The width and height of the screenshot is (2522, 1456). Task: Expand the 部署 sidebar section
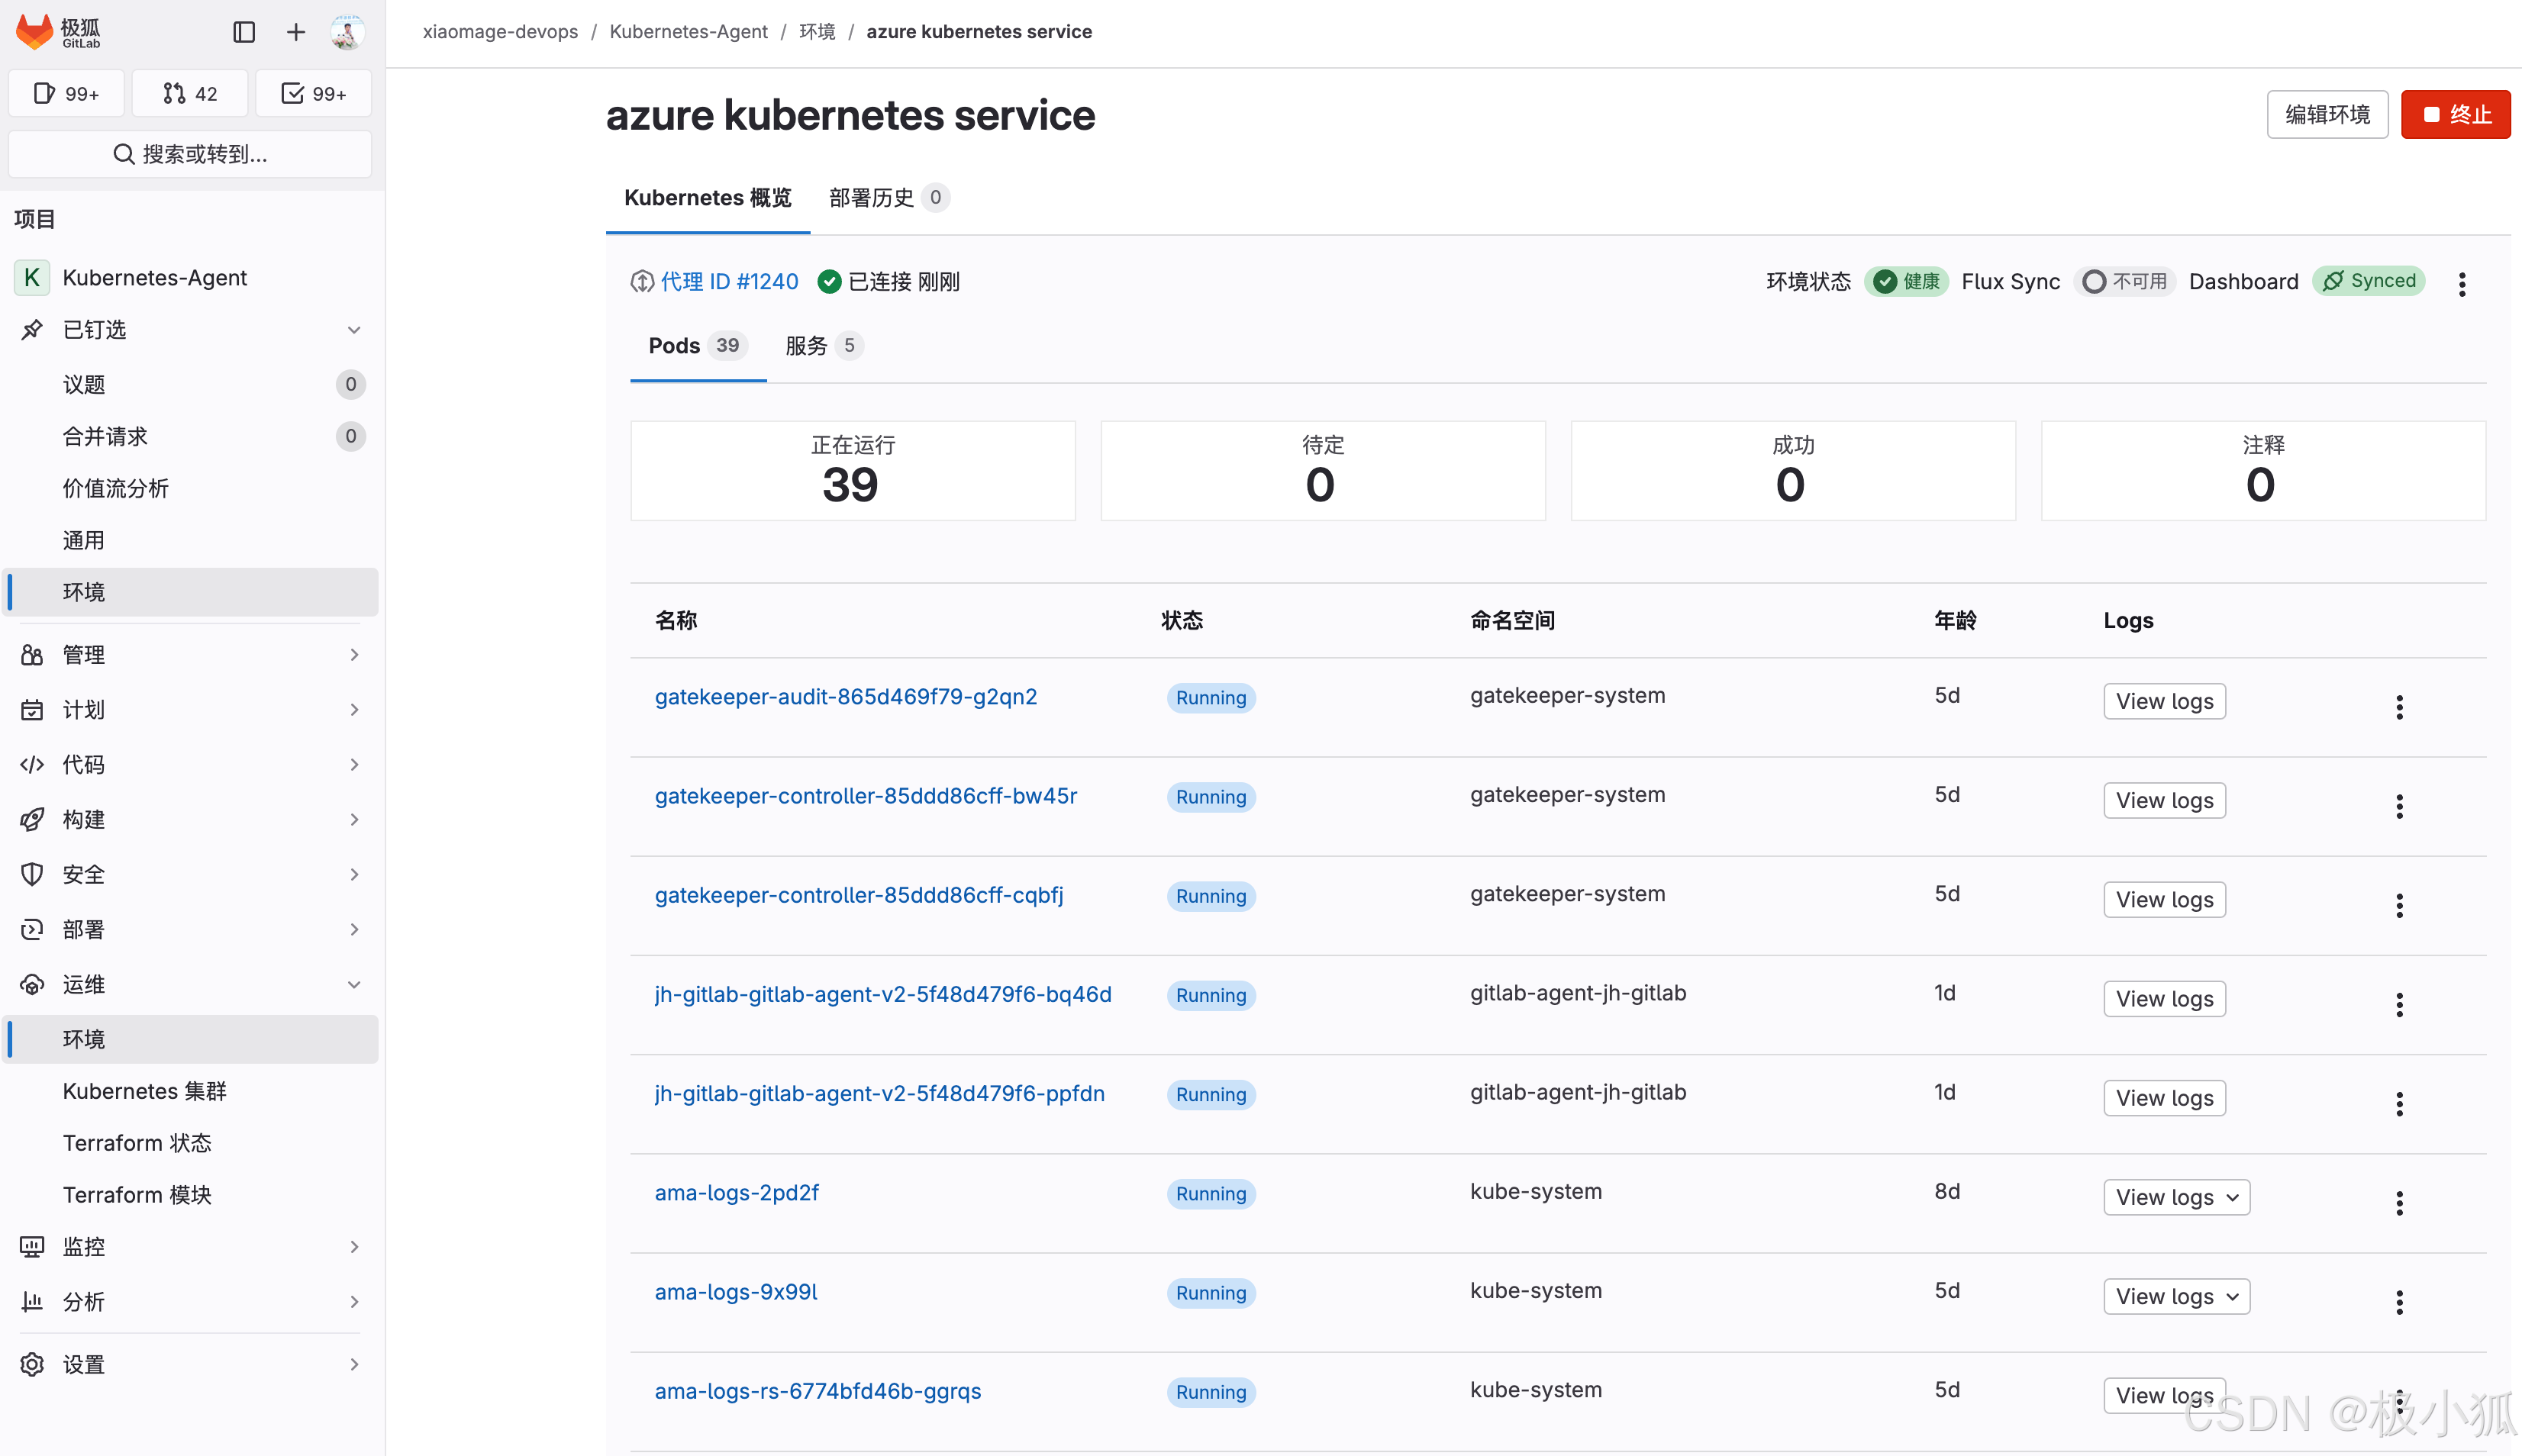190,929
